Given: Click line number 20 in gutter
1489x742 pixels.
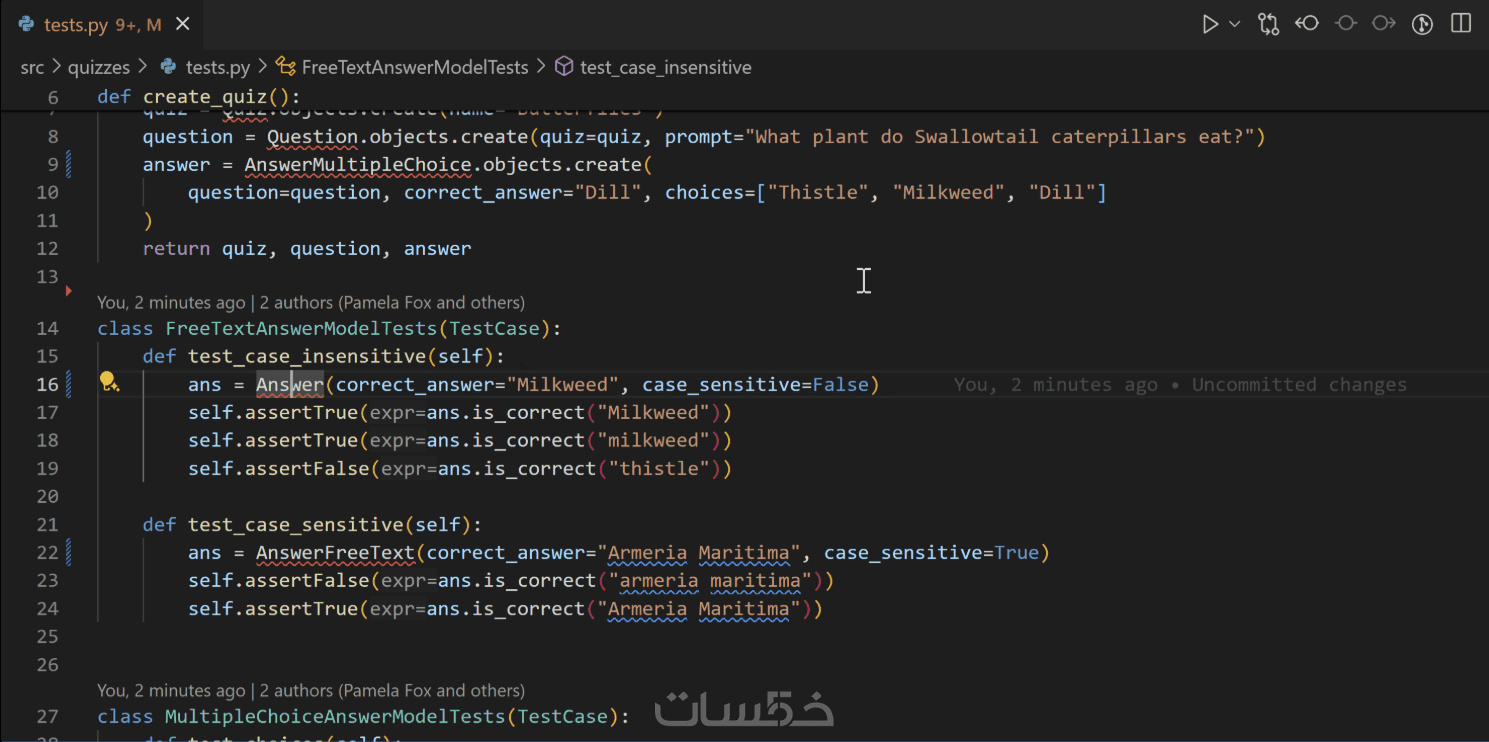Looking at the screenshot, I should pos(47,496).
